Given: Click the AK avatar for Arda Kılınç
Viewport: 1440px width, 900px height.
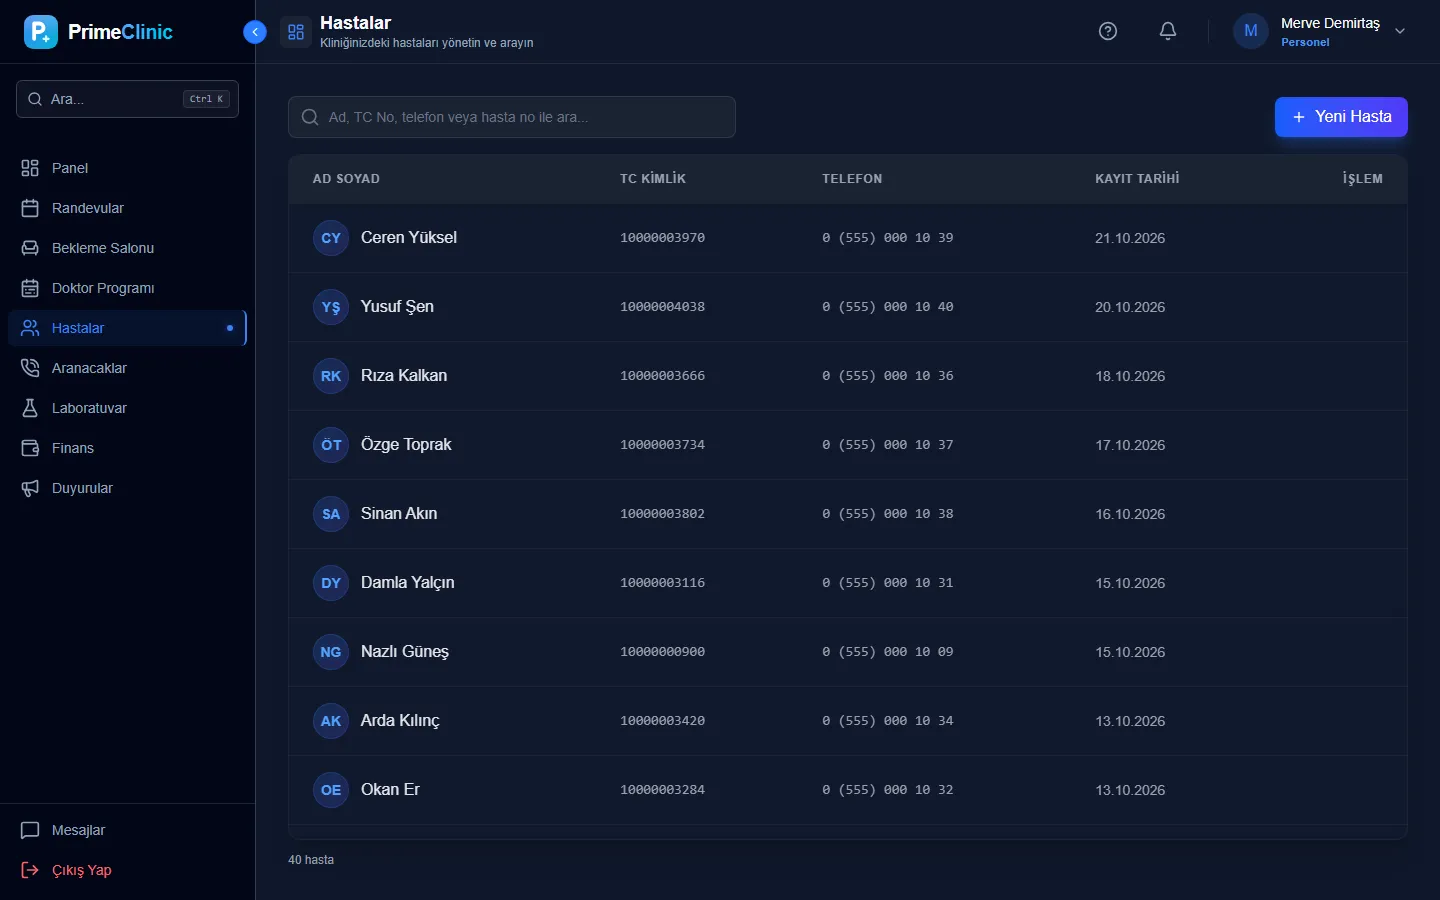Looking at the screenshot, I should pyautogui.click(x=331, y=721).
